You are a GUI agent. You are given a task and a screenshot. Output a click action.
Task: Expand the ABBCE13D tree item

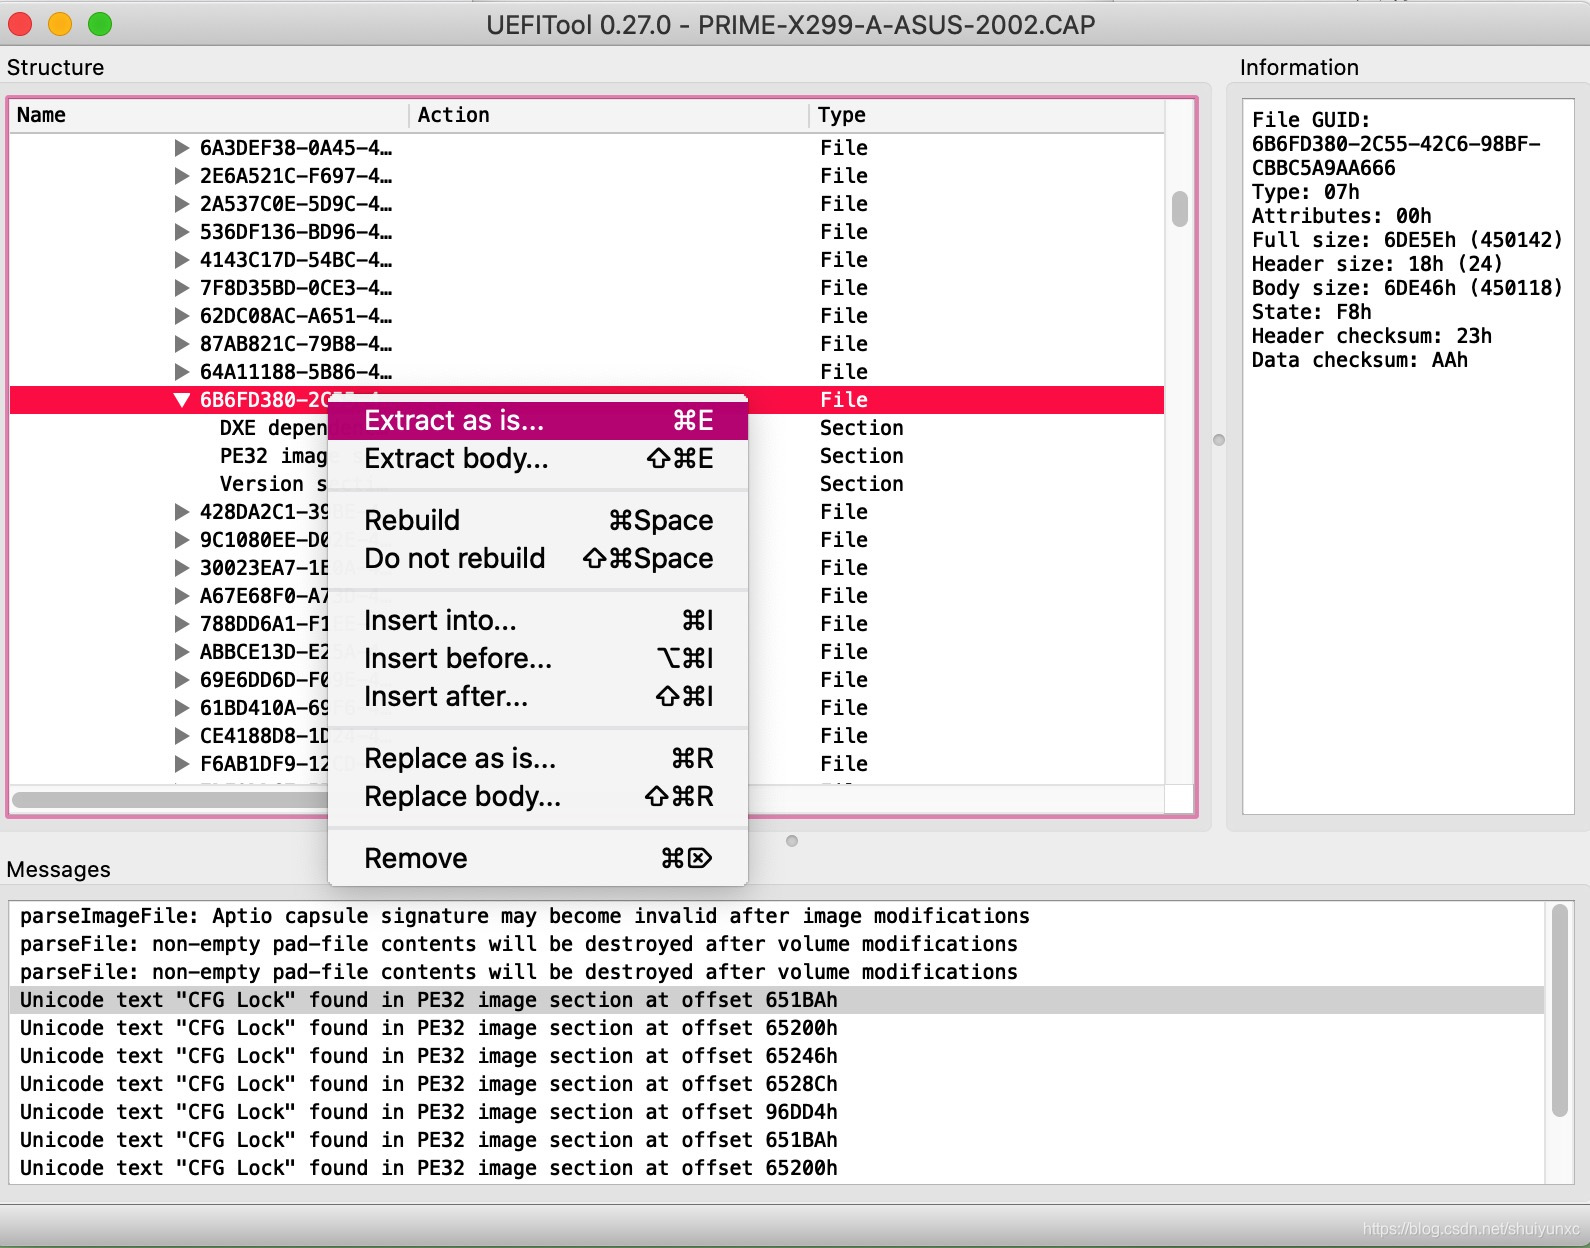(182, 652)
